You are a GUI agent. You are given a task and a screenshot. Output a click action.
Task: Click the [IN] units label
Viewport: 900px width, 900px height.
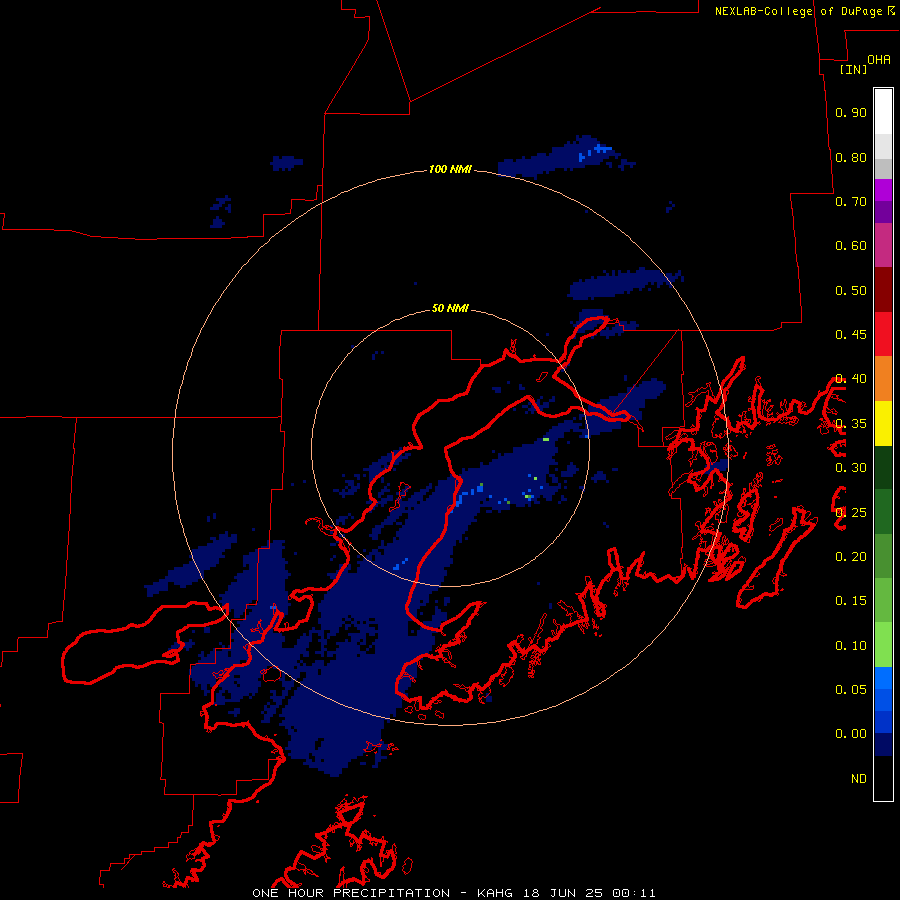[854, 69]
